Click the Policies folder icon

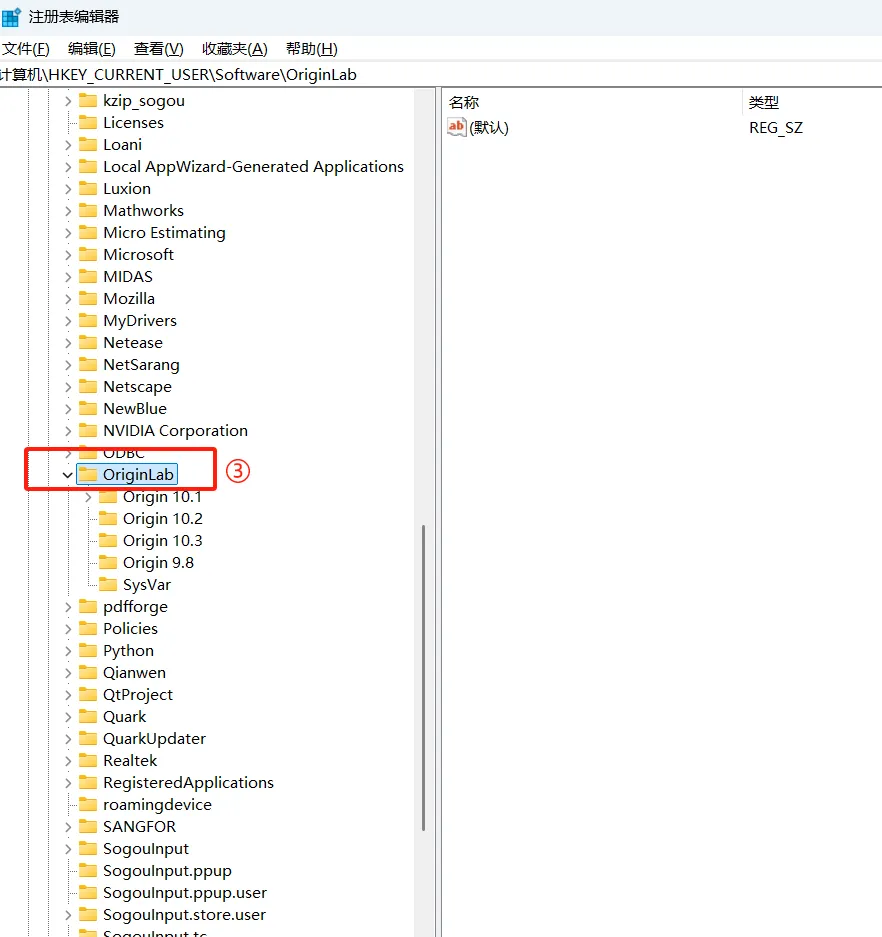click(x=88, y=629)
